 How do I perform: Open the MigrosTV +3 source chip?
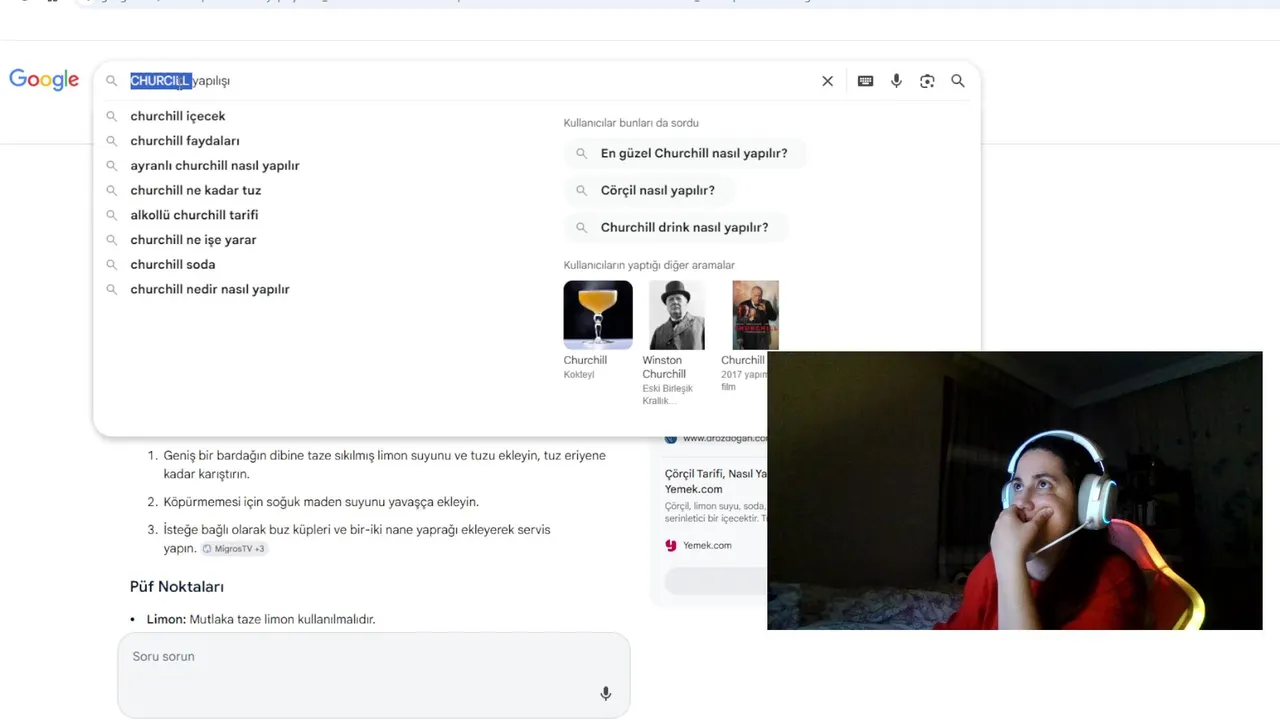234,549
